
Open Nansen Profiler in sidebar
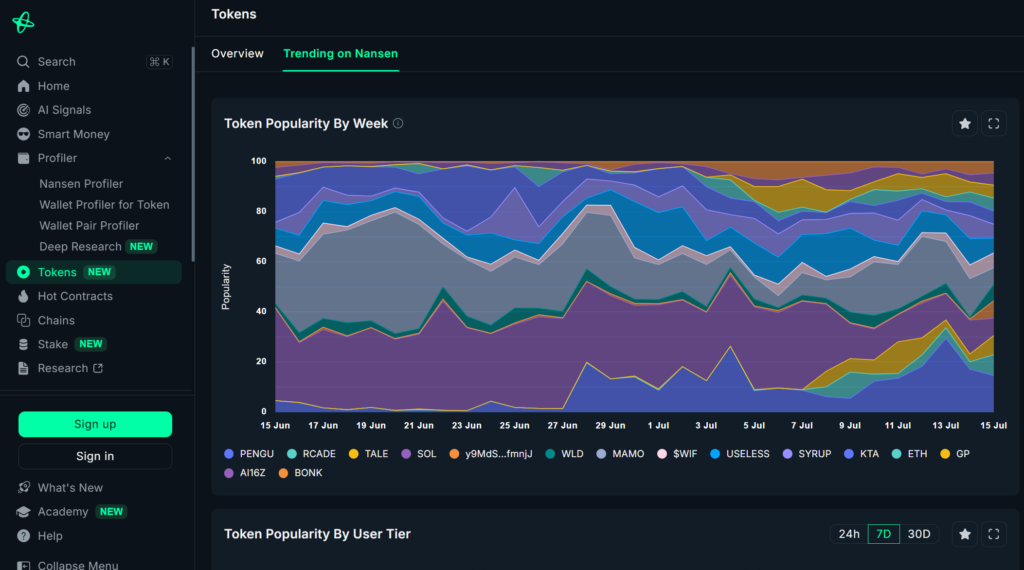pyautogui.click(x=81, y=184)
